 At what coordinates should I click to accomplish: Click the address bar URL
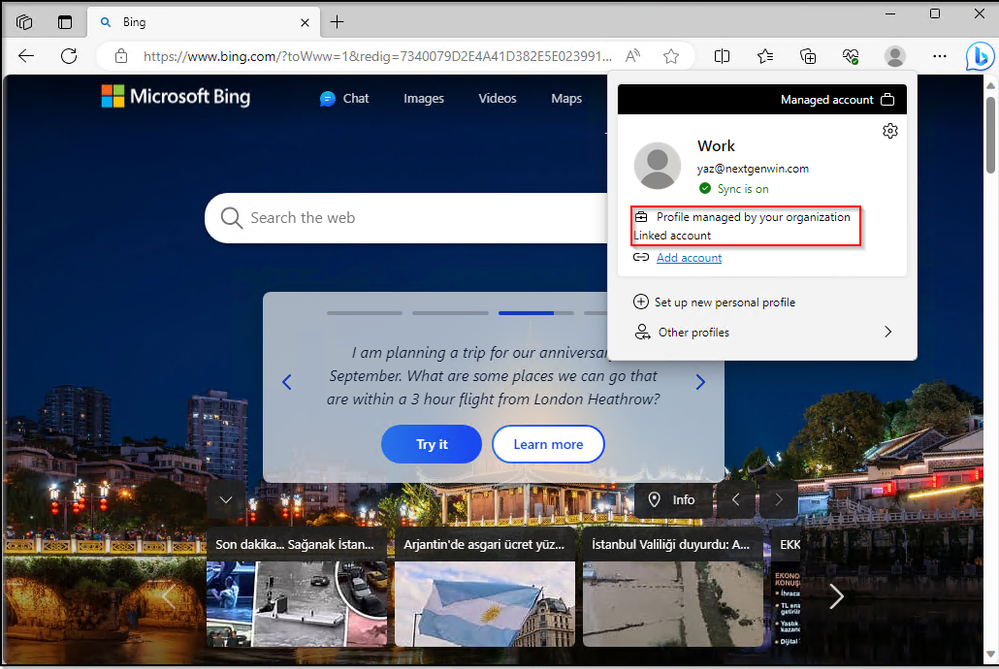(x=377, y=56)
